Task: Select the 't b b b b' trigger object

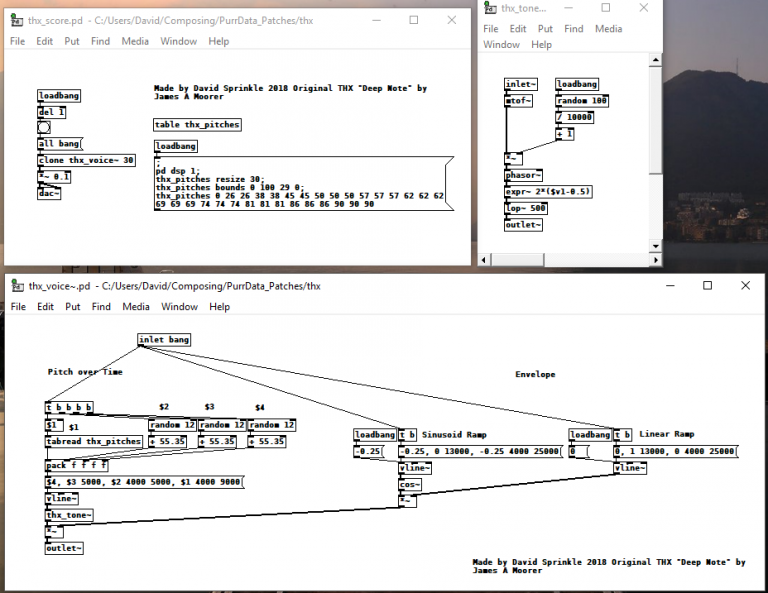Action: [69, 407]
